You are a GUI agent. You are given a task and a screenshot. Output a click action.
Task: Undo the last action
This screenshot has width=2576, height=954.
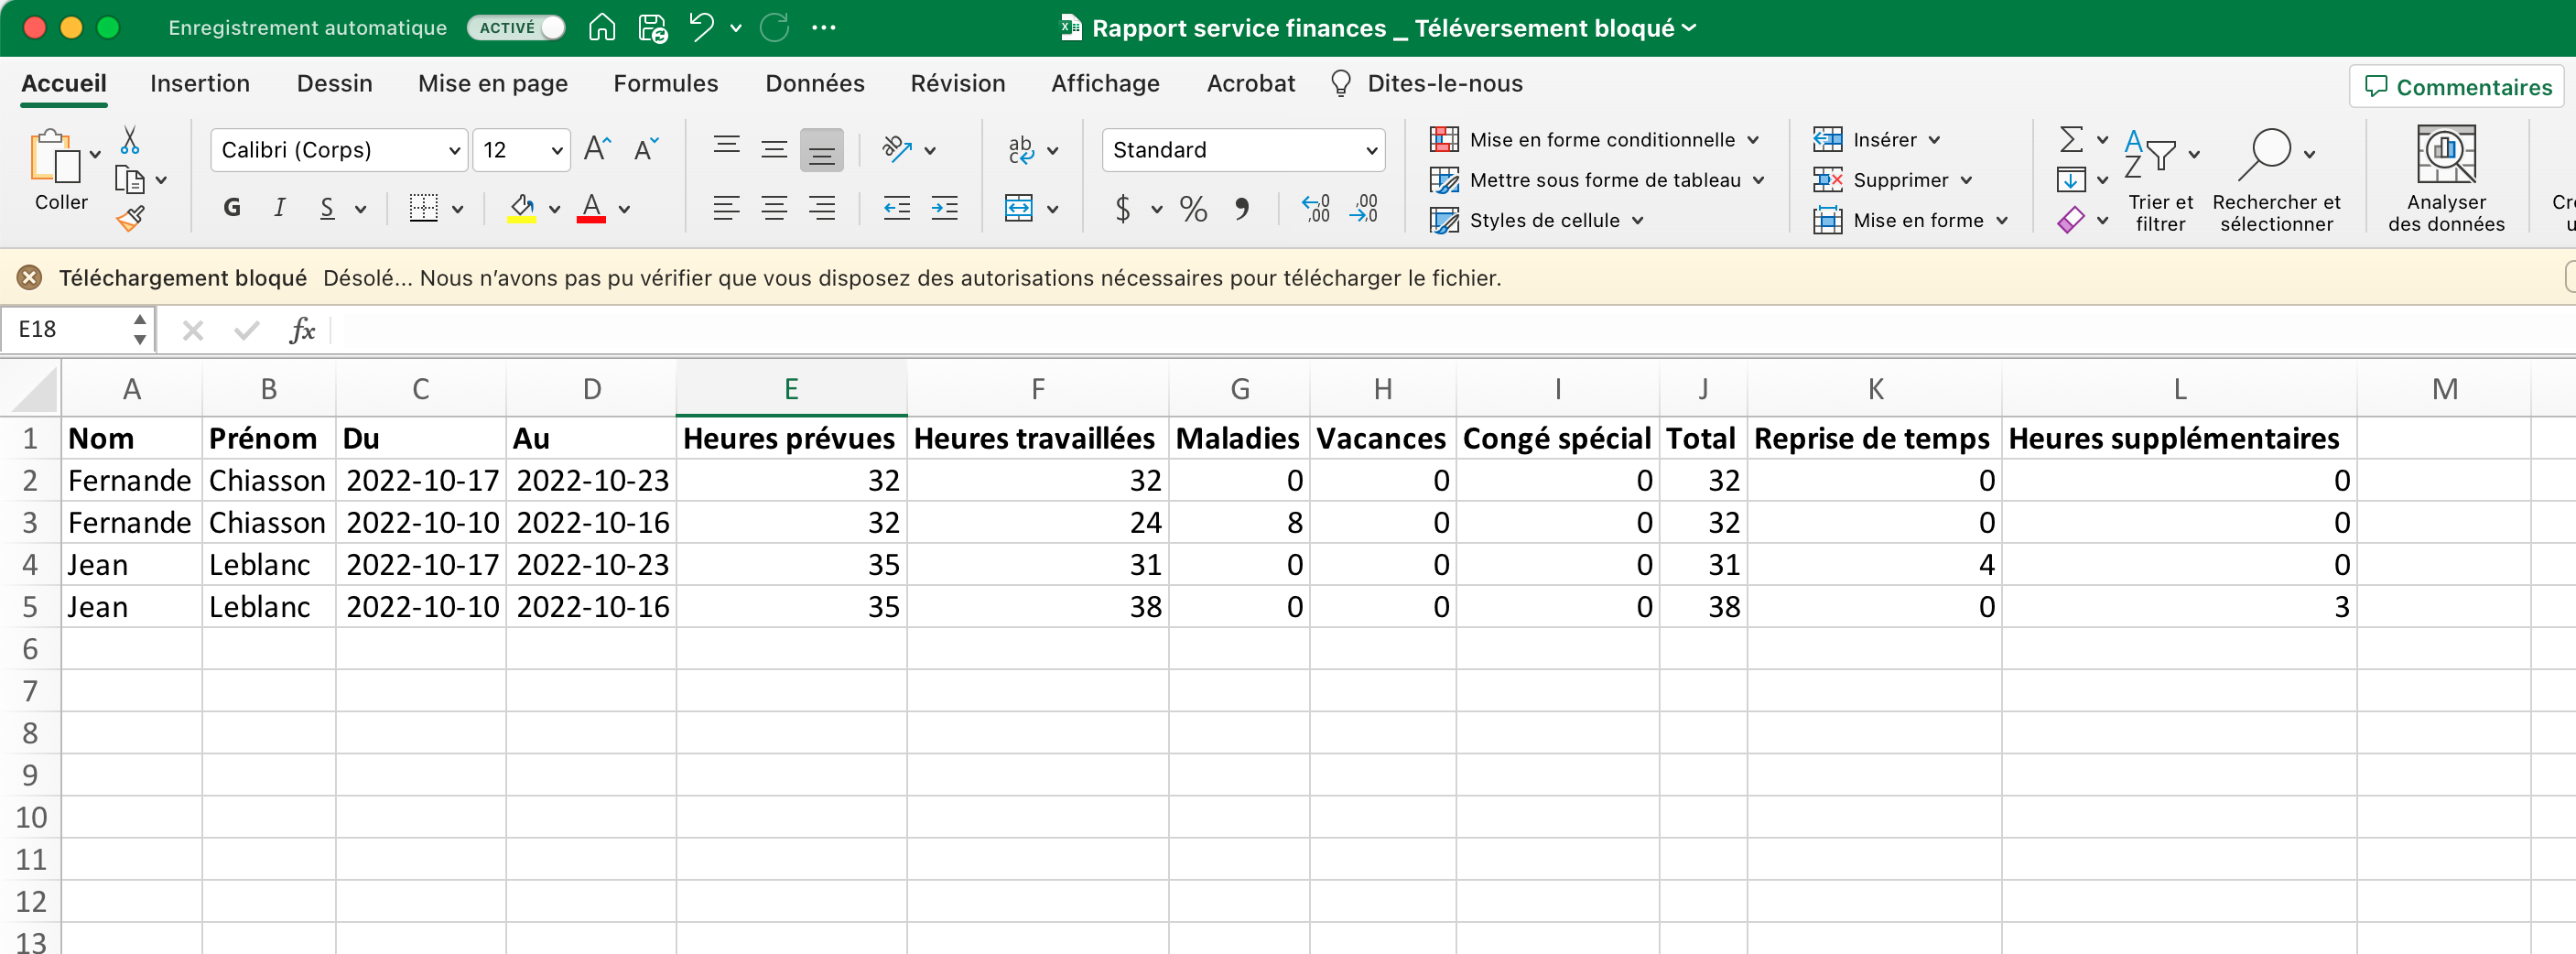[x=702, y=27]
